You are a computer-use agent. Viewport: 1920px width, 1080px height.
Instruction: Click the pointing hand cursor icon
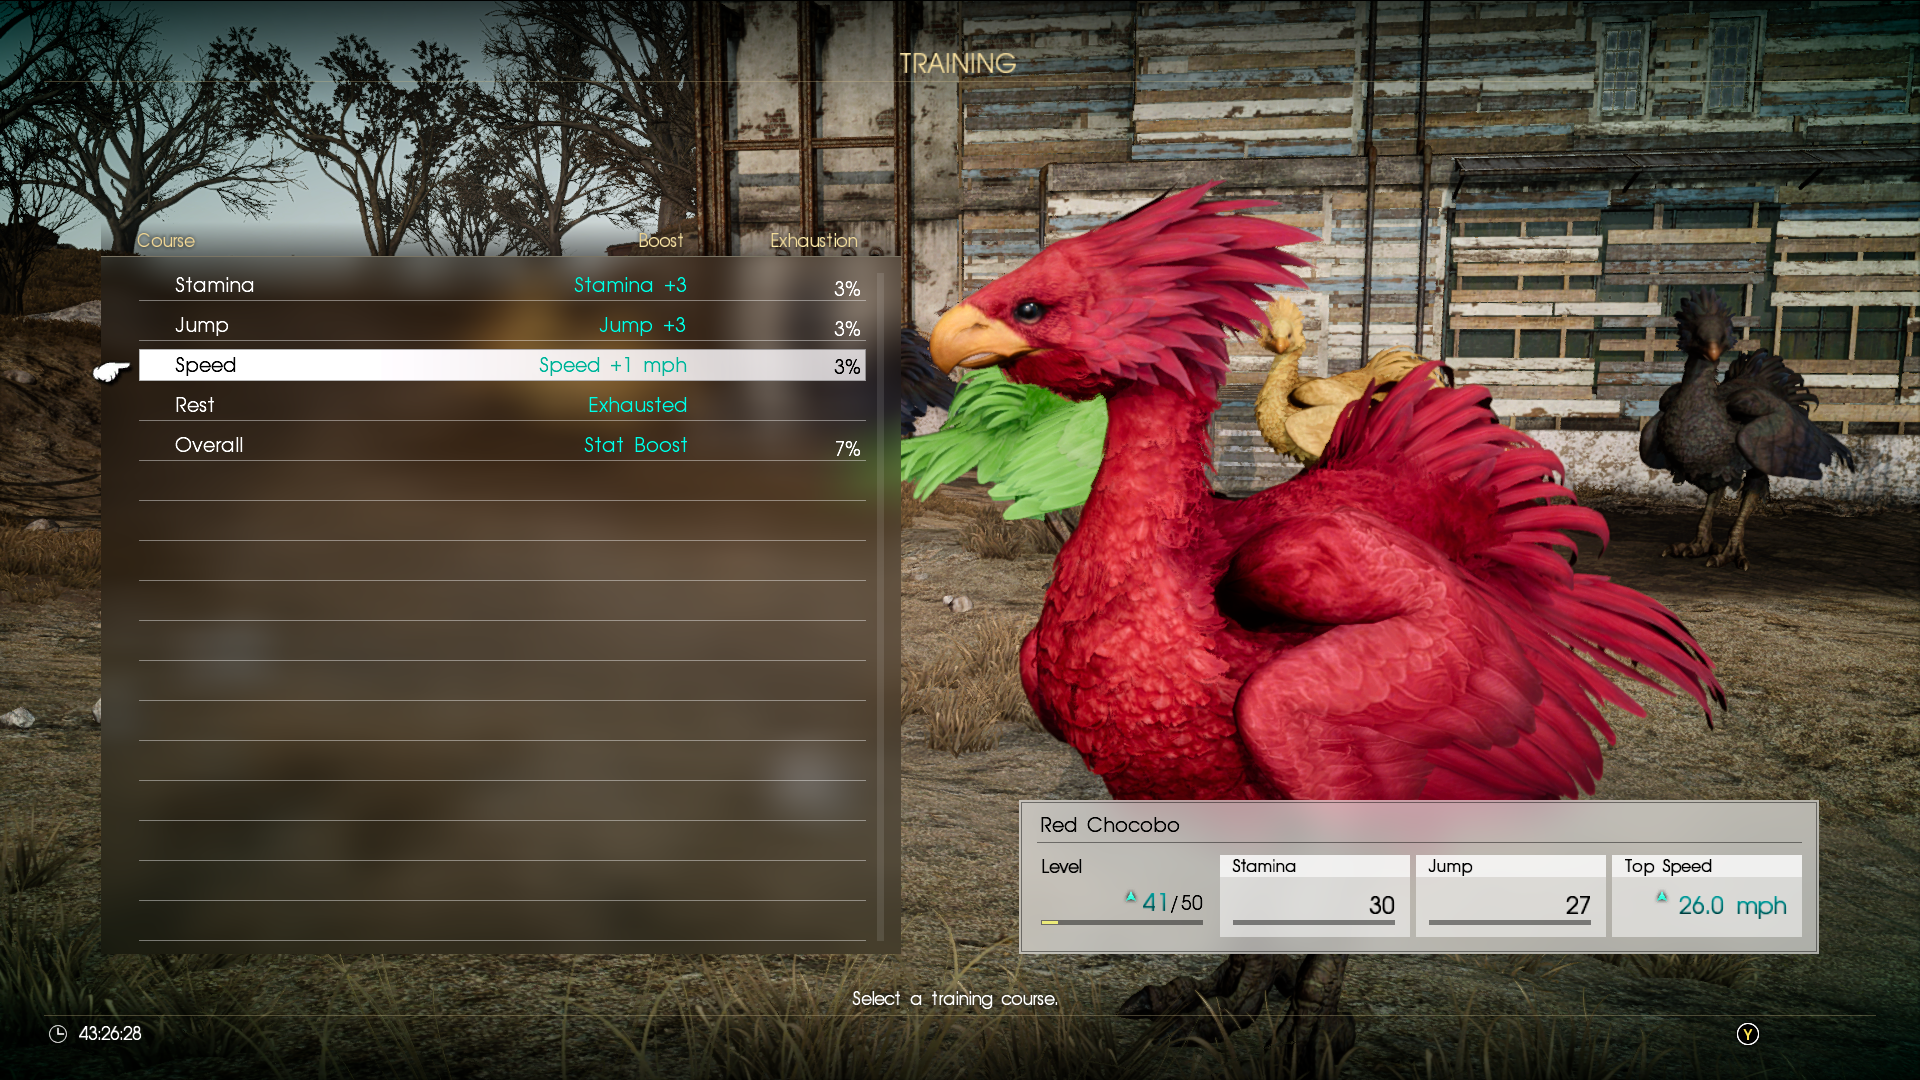(111, 372)
